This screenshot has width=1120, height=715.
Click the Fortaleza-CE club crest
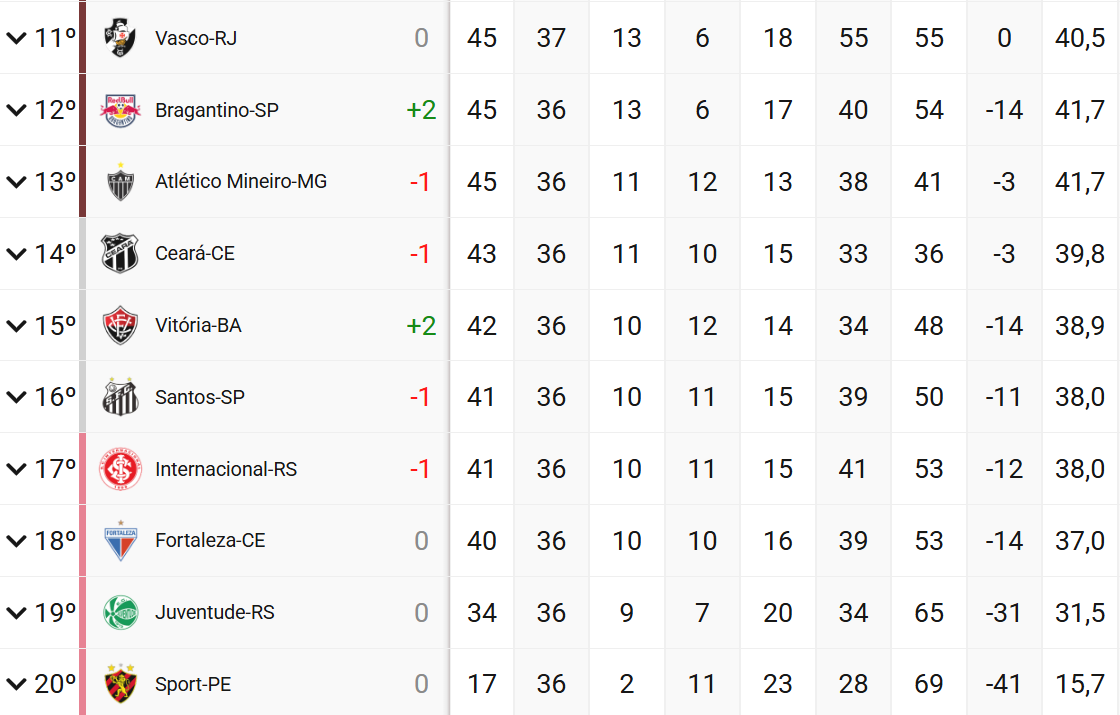pos(120,541)
